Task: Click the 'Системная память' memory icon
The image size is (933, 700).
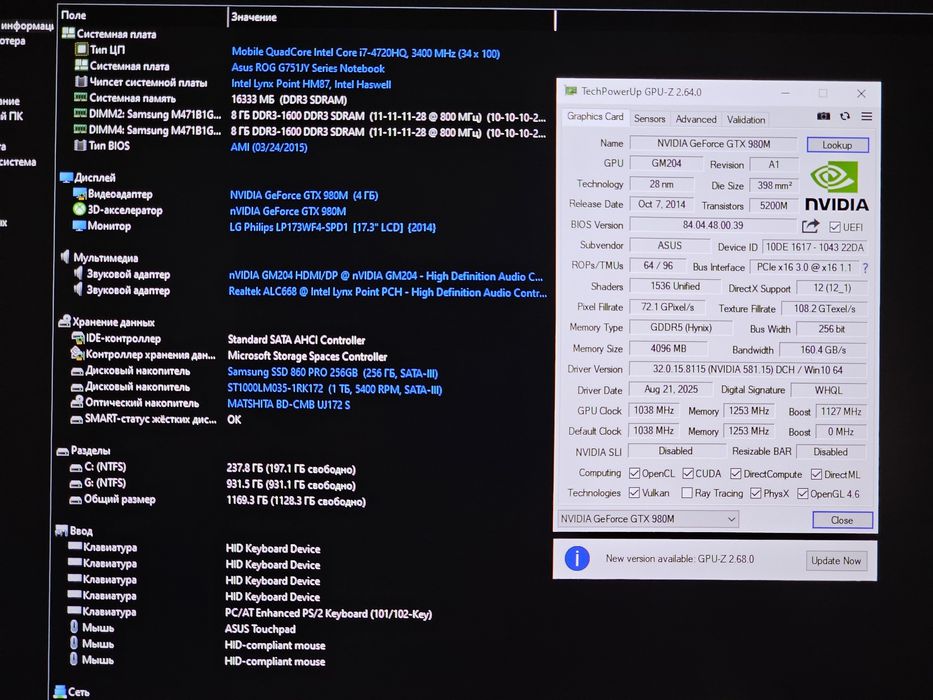Action: coord(80,97)
